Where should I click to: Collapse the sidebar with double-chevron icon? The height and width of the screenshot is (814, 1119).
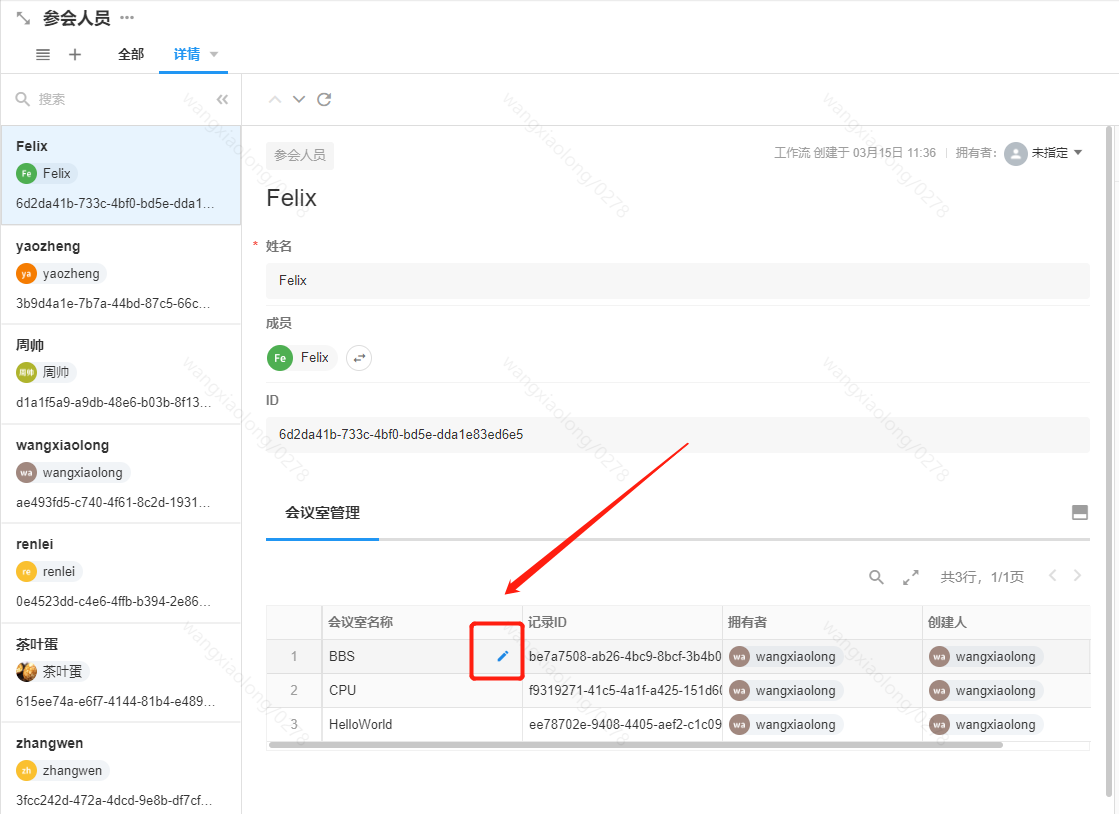tap(223, 99)
